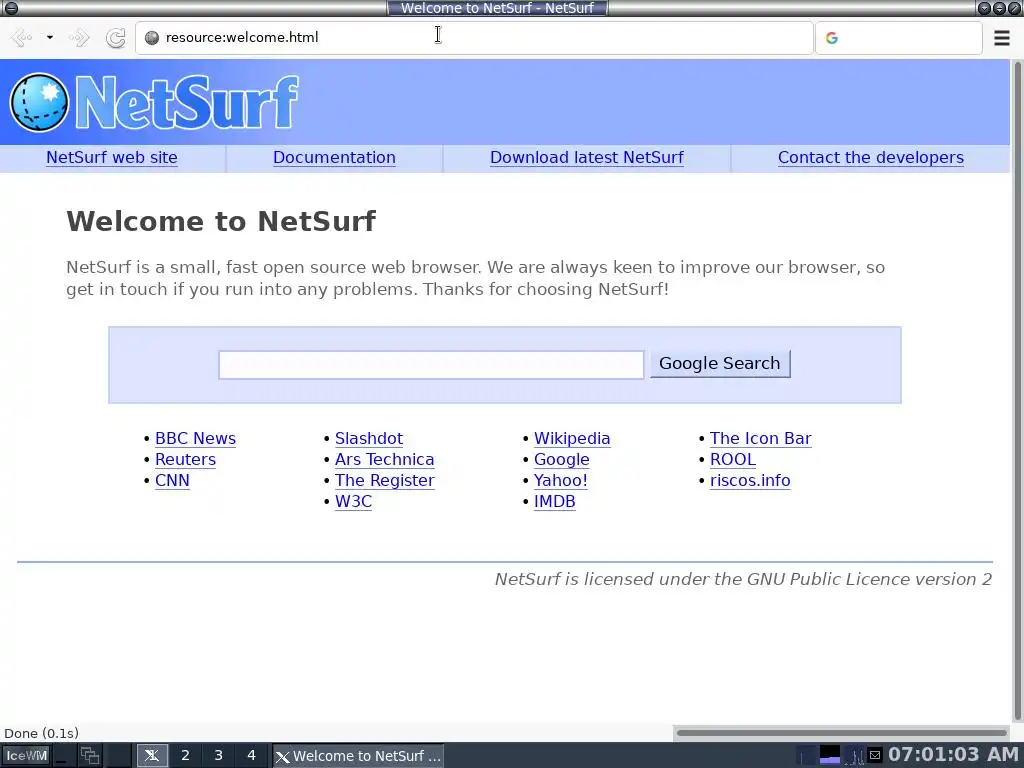
Task: Focus the toolbar web search field
Action: (x=899, y=38)
